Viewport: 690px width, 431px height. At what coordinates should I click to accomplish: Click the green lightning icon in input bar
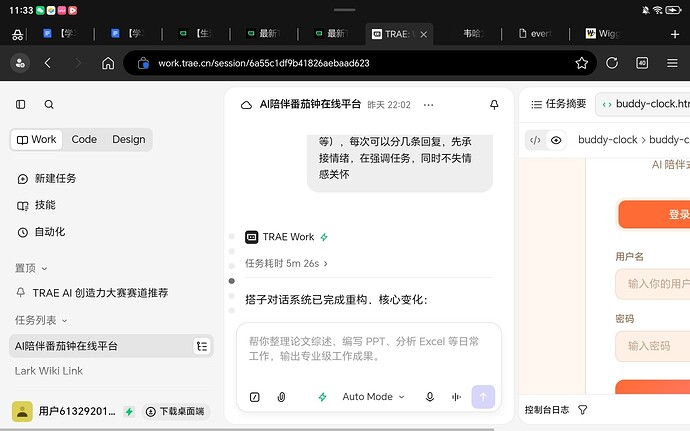coord(323,397)
